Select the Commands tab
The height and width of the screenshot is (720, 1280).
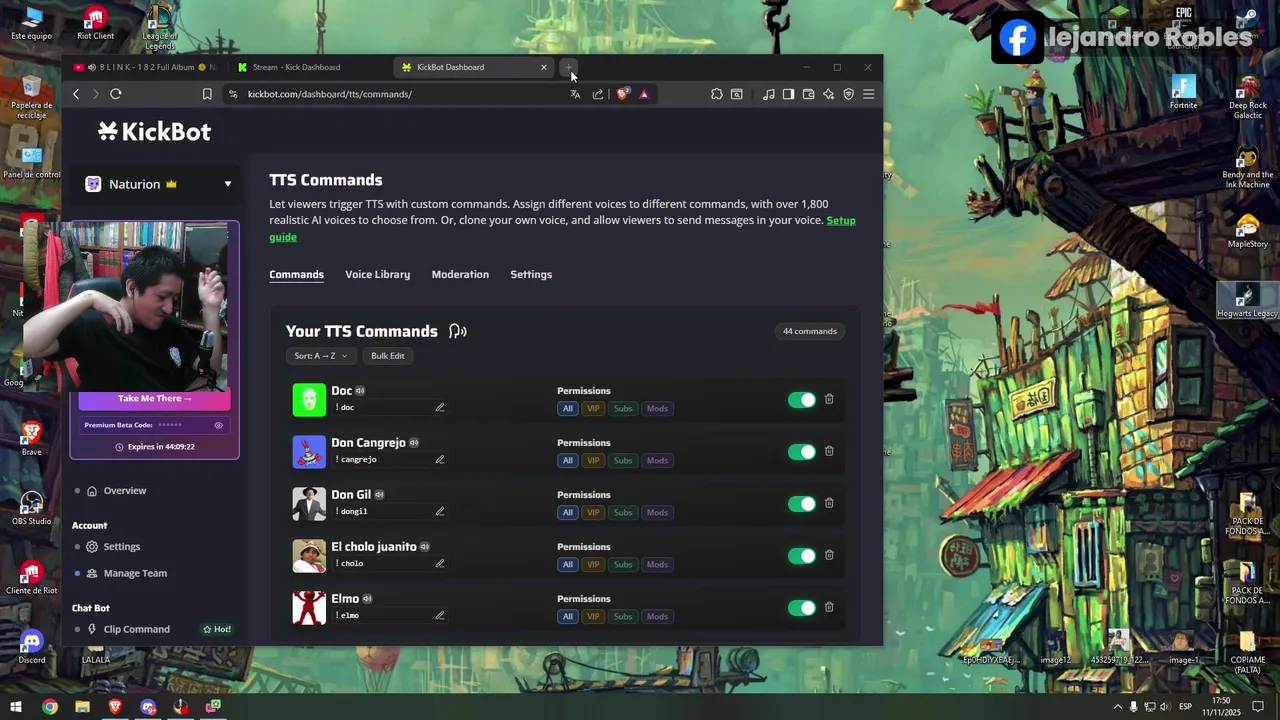tap(296, 274)
